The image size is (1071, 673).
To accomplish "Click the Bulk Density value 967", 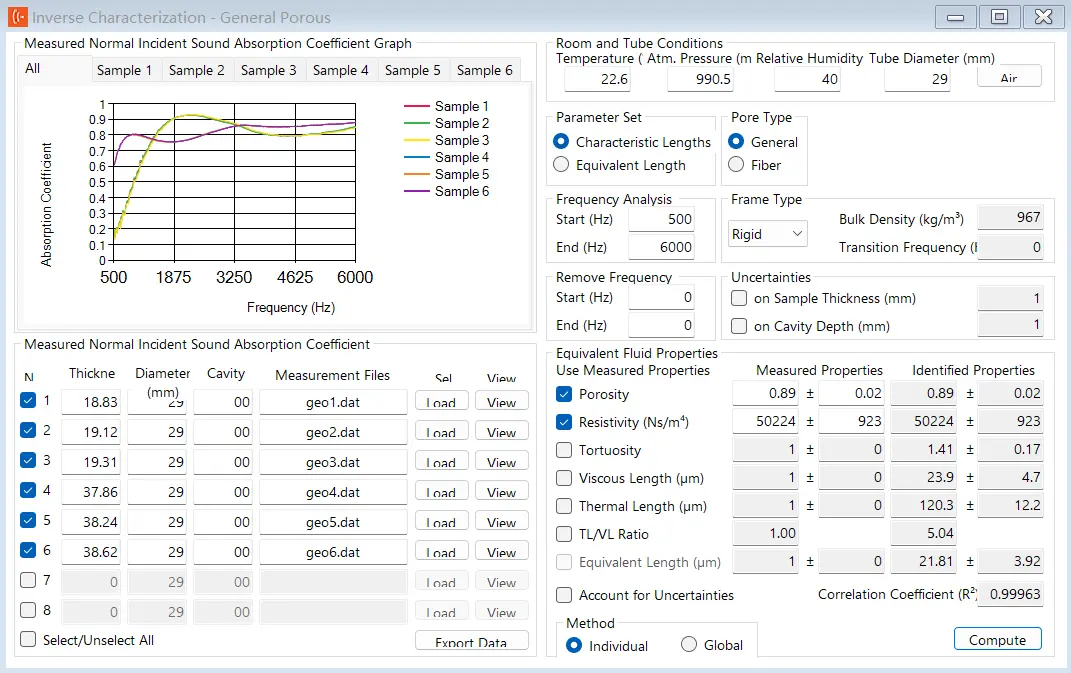I will pos(1010,217).
